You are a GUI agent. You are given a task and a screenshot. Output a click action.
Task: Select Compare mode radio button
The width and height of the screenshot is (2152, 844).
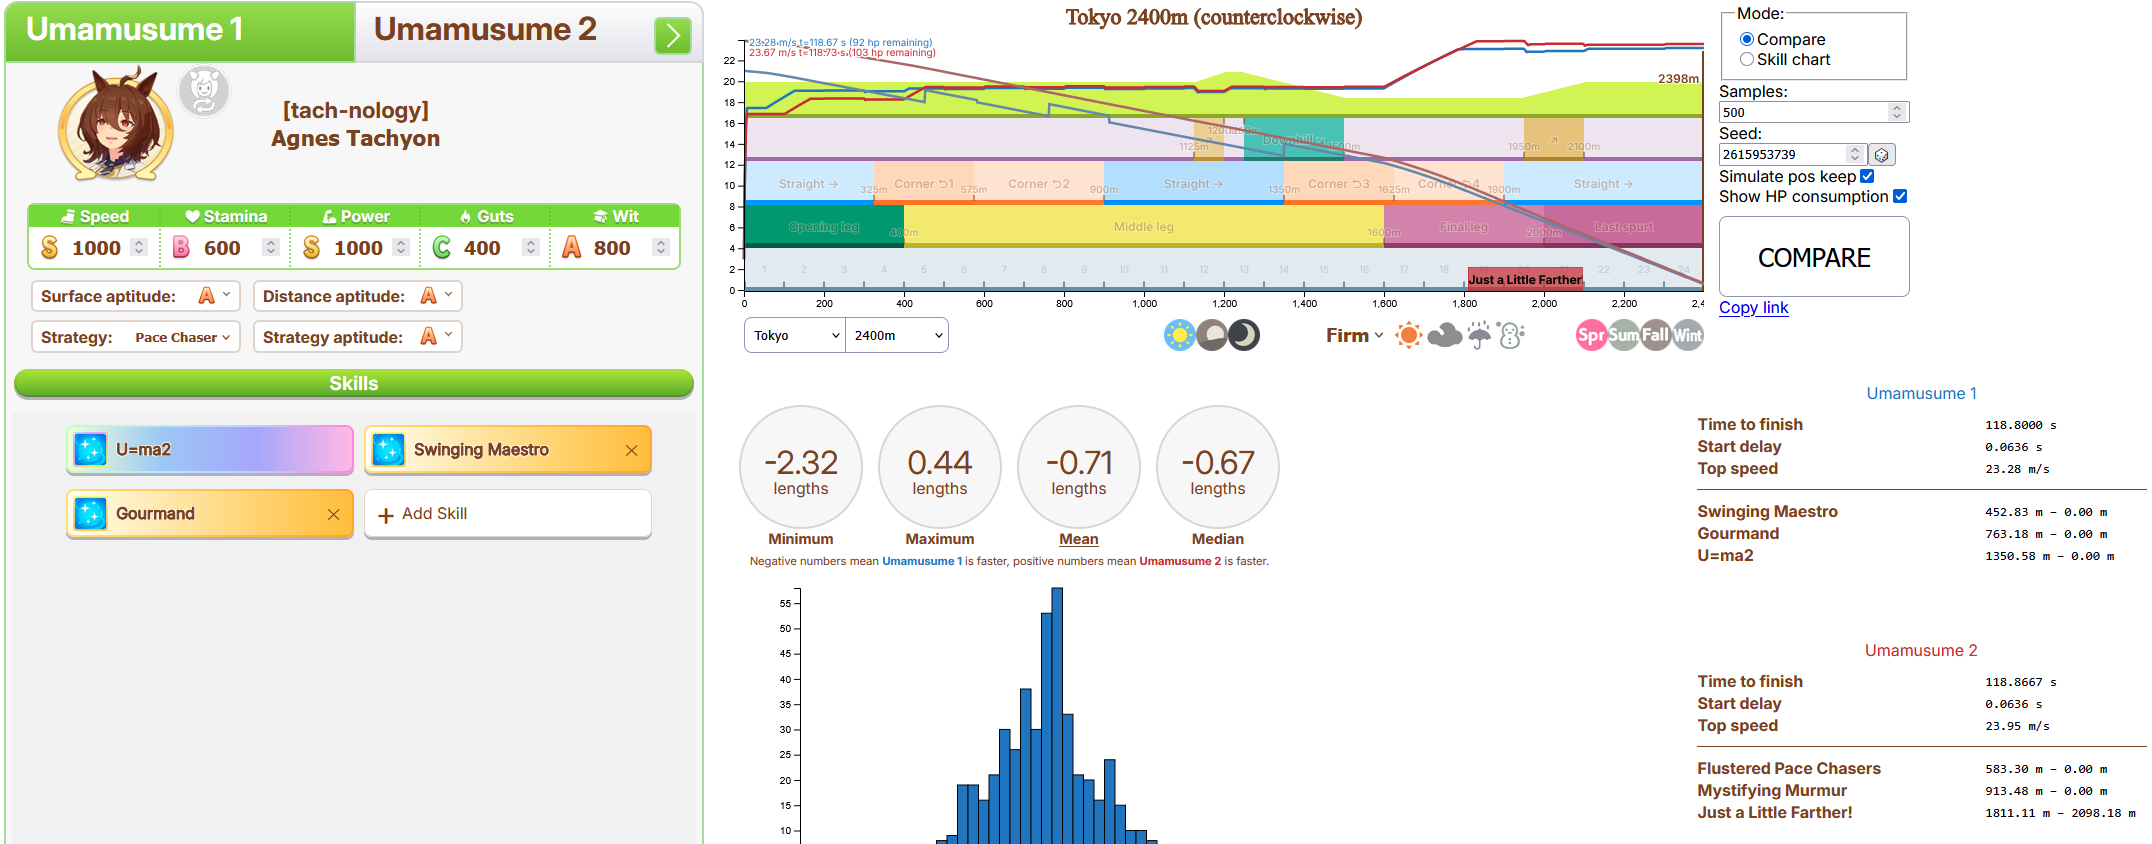(x=1747, y=39)
